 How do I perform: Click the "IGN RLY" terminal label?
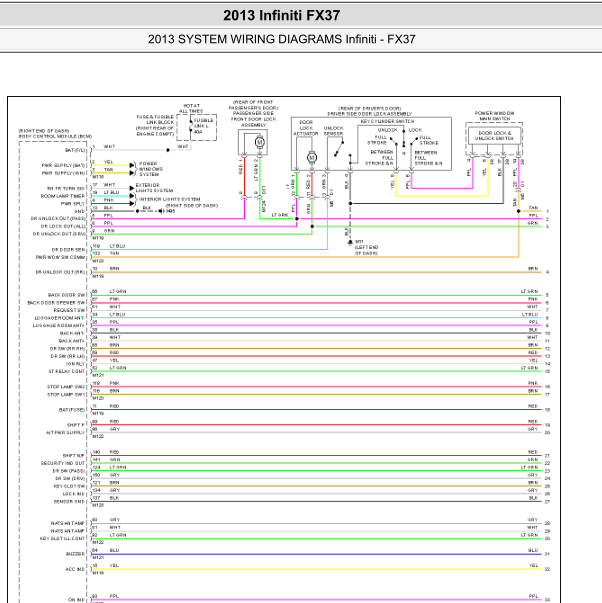coord(75,364)
